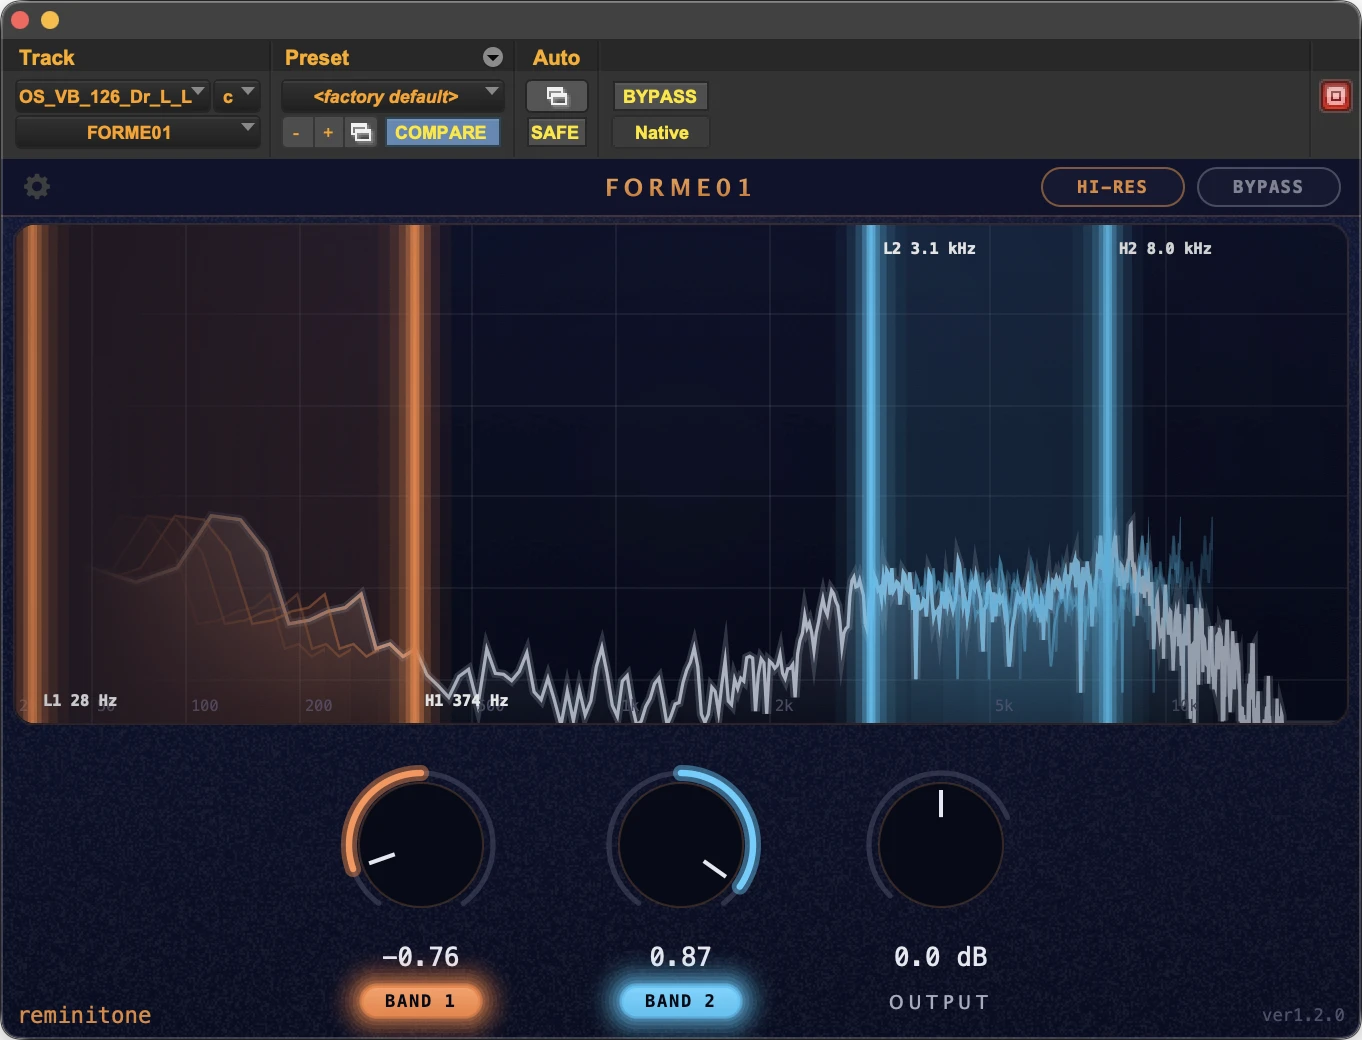Click the L2 3.1 kHz label

(x=929, y=248)
